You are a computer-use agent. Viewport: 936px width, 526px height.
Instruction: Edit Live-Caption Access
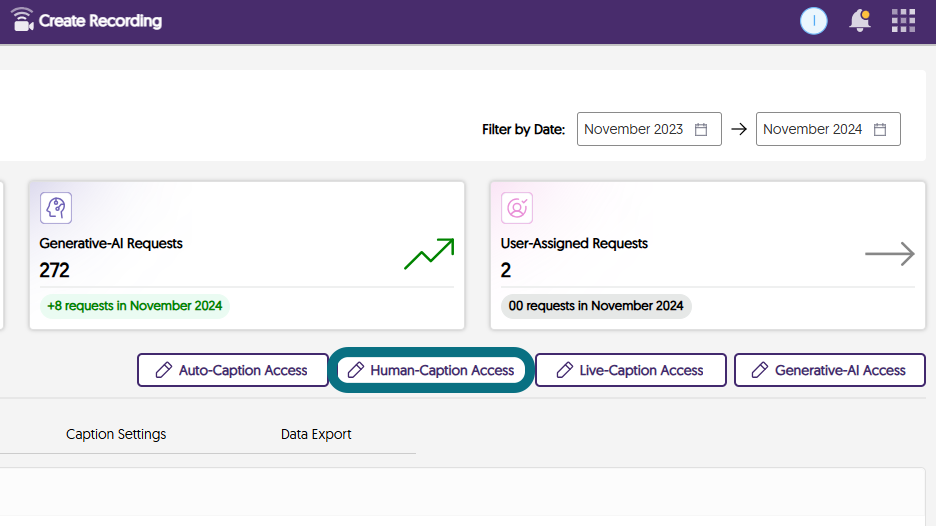tap(630, 370)
